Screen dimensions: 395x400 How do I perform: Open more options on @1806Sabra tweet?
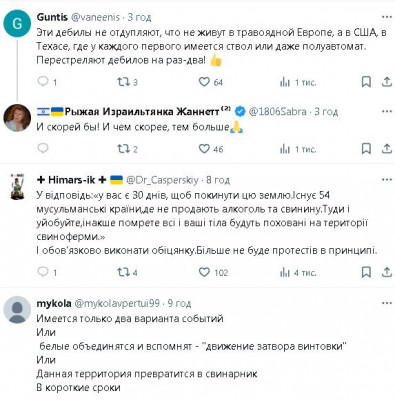[387, 111]
